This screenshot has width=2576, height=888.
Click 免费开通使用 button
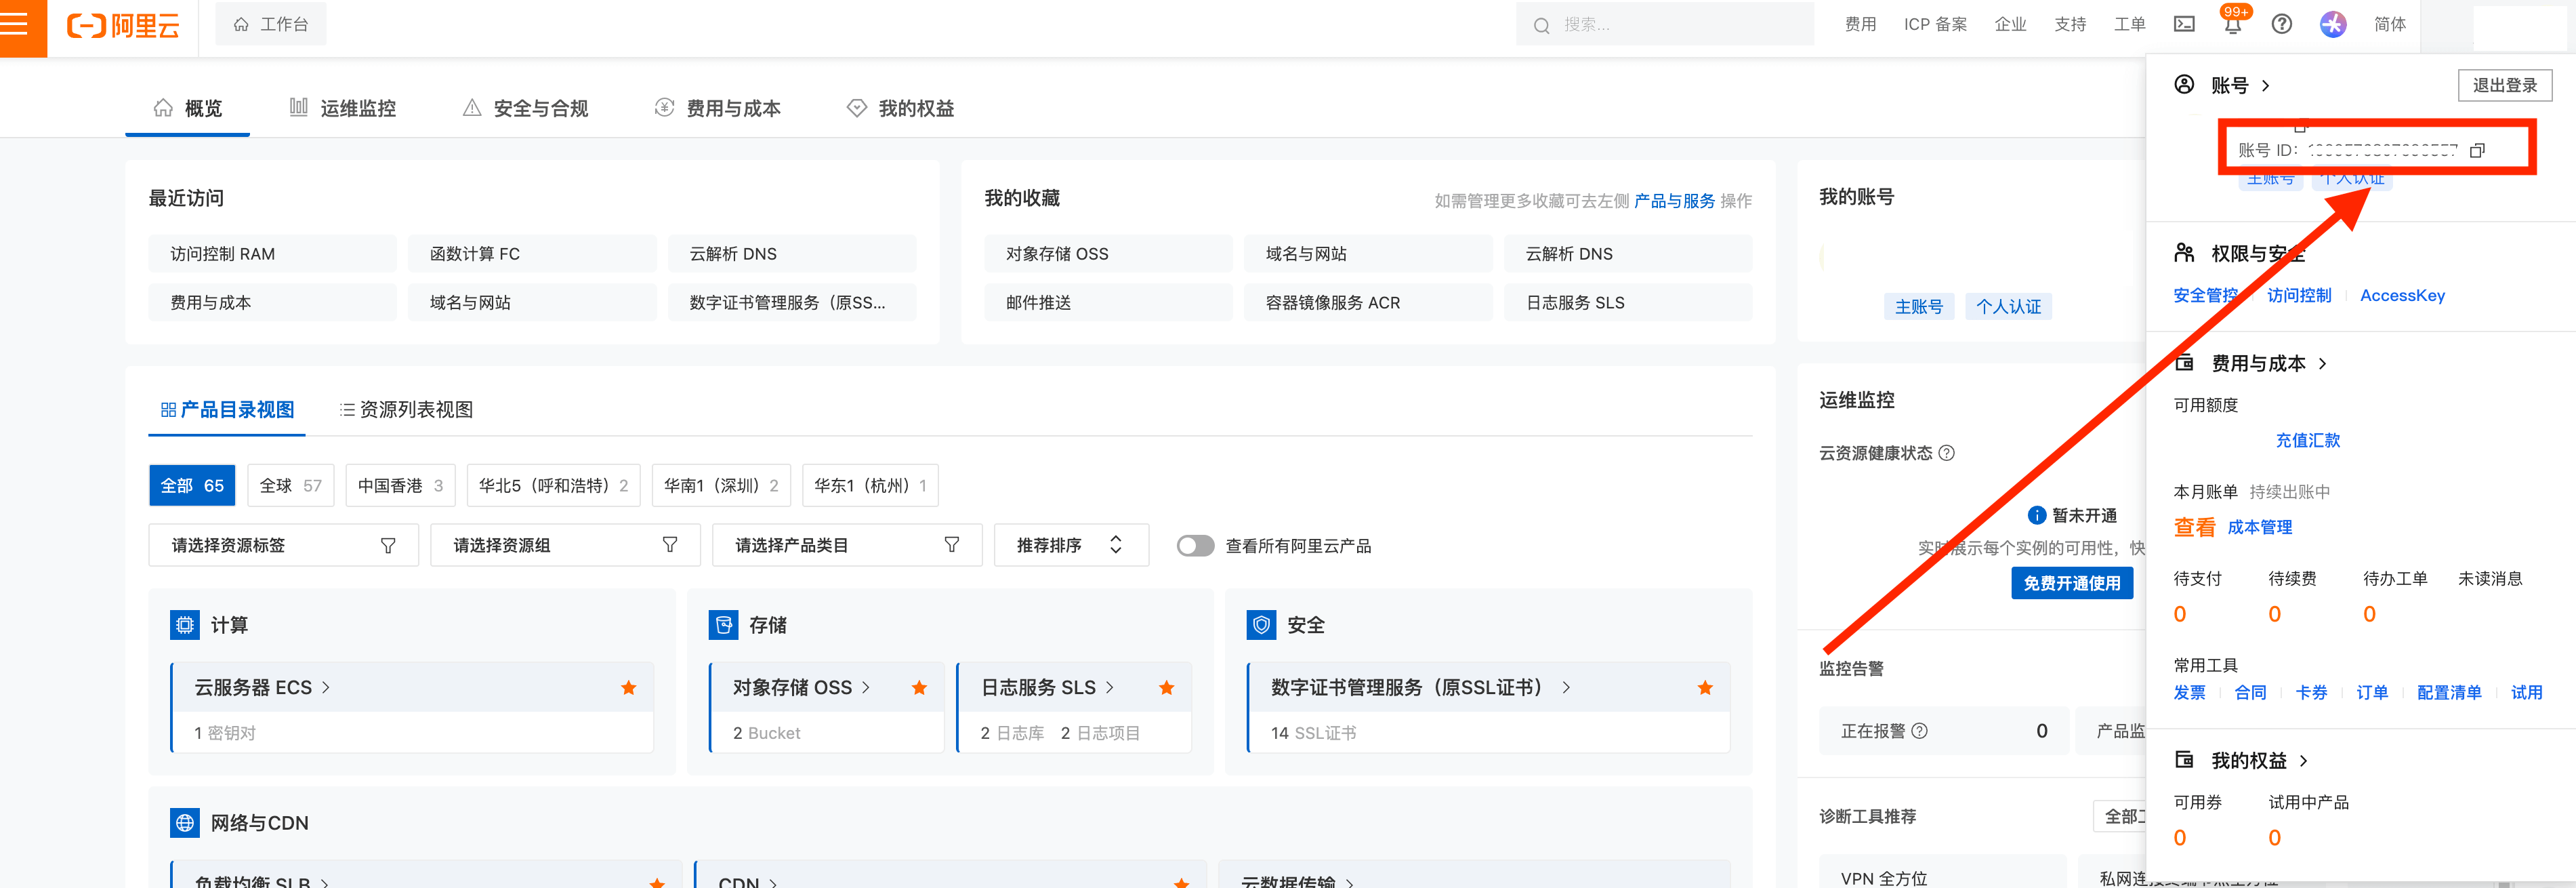pyautogui.click(x=2071, y=583)
